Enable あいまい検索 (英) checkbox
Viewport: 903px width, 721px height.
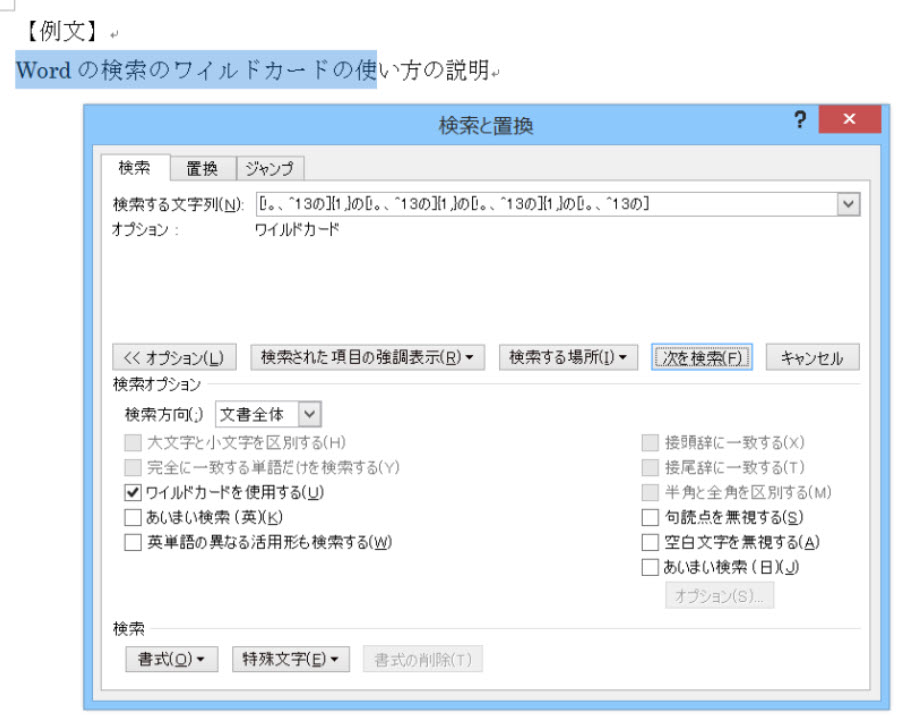coord(133,517)
